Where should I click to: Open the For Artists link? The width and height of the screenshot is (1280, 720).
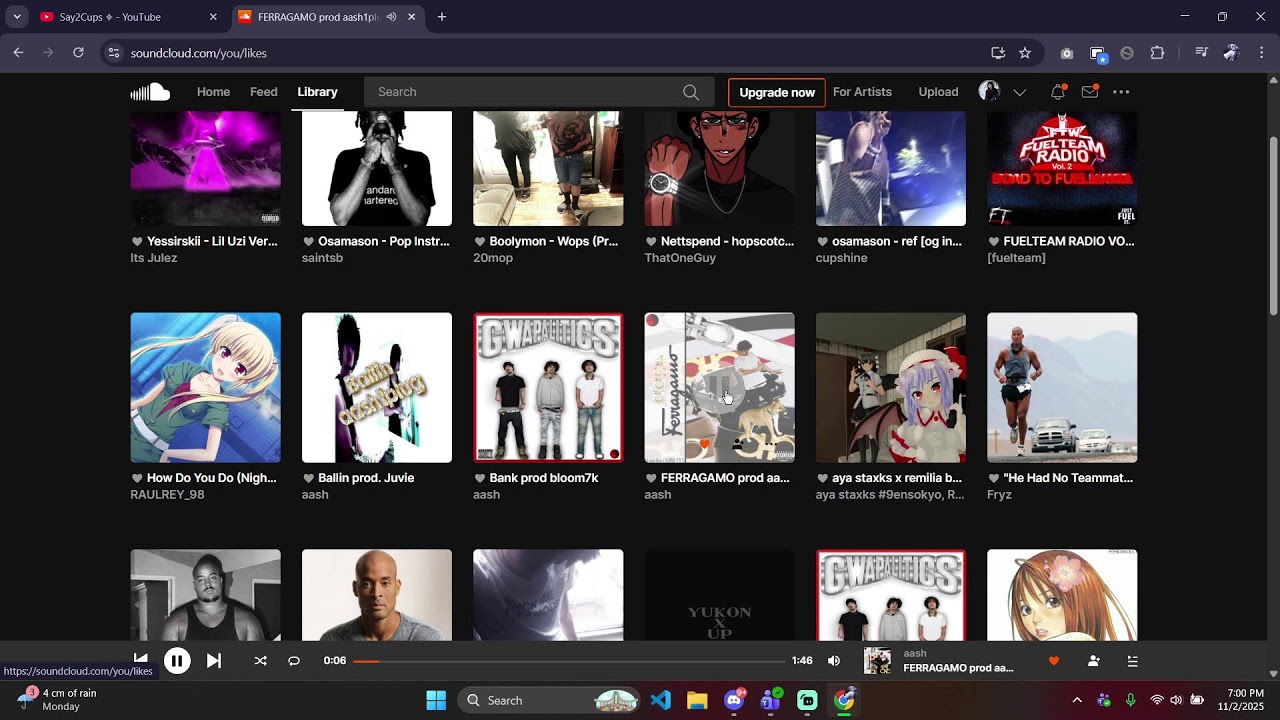pyautogui.click(x=862, y=92)
